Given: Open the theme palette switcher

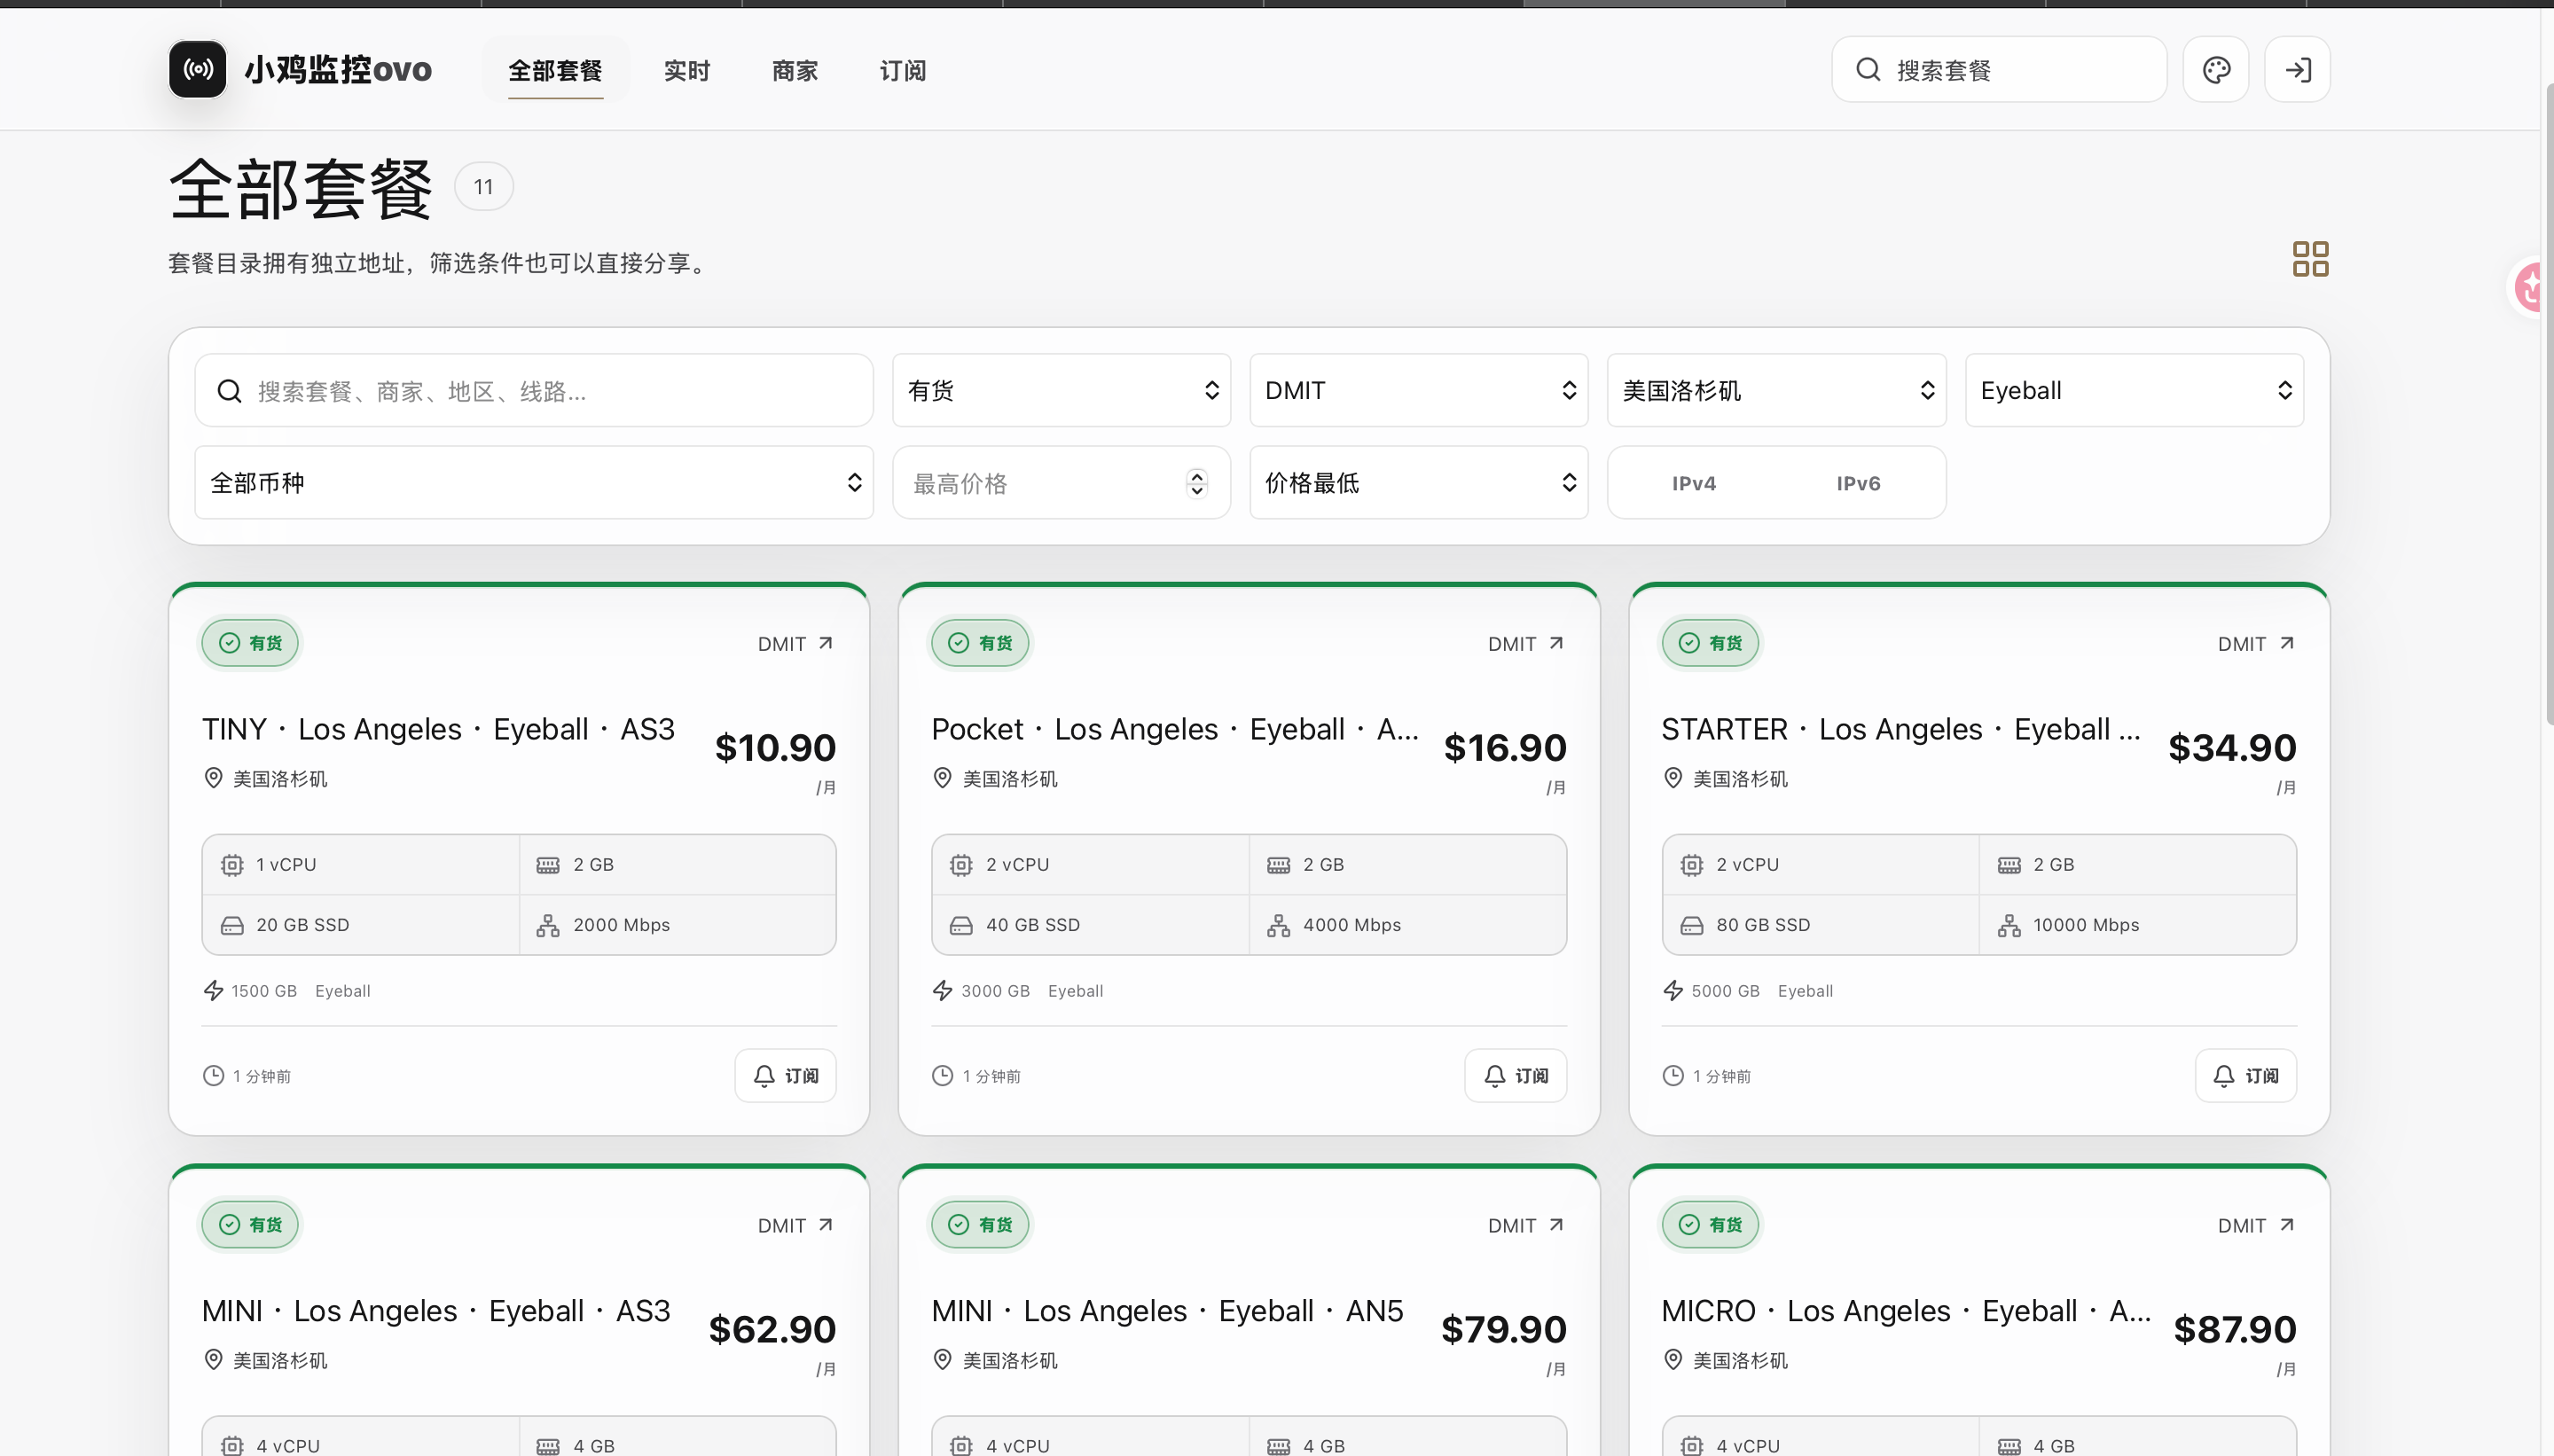Looking at the screenshot, I should pos(2216,69).
